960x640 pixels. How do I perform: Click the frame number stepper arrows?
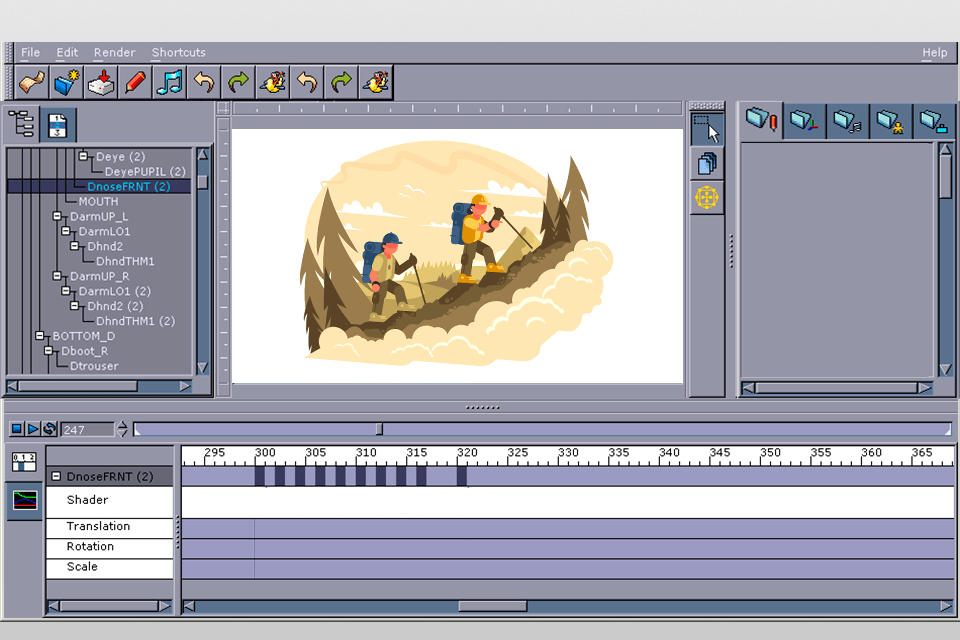click(122, 429)
